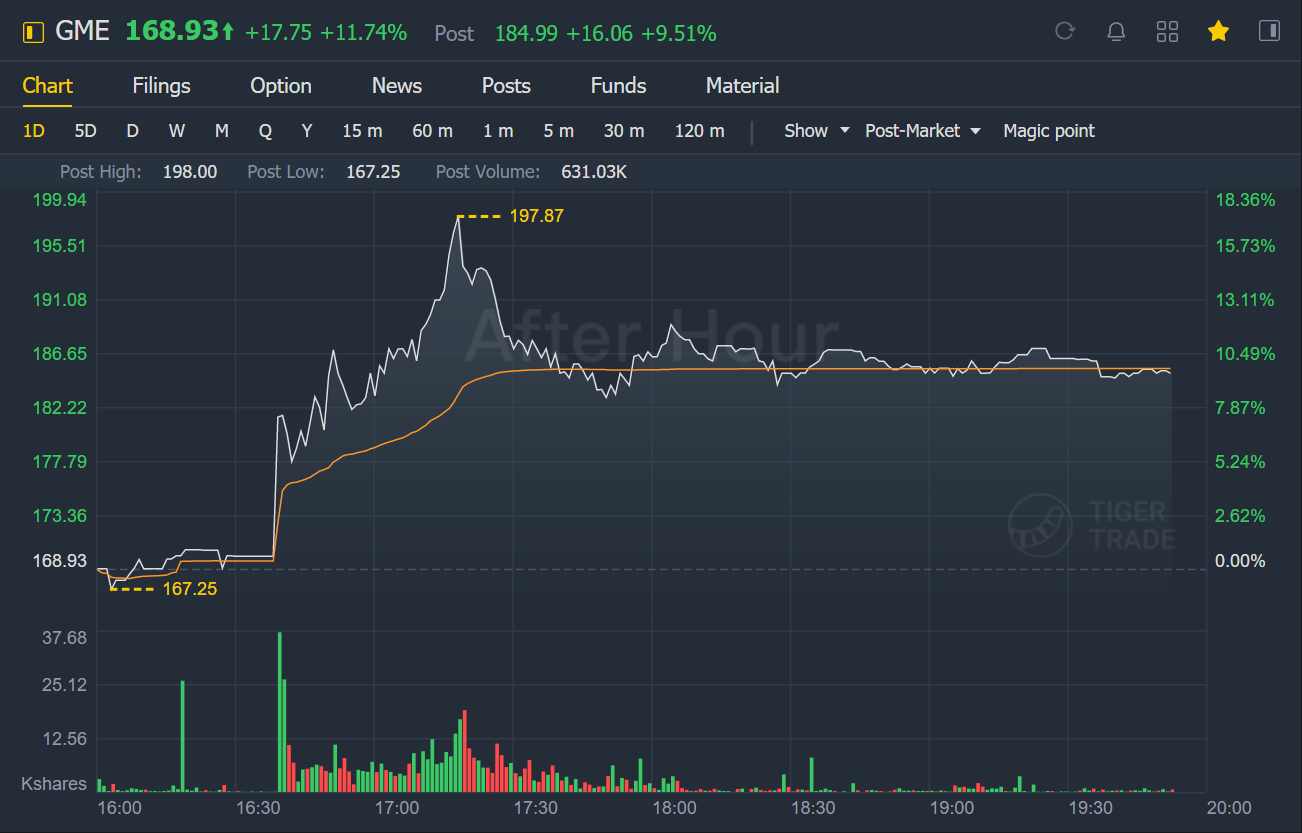Screen dimensions: 1302x833
Task: Click the 197.87 high marker label
Action: (537, 215)
